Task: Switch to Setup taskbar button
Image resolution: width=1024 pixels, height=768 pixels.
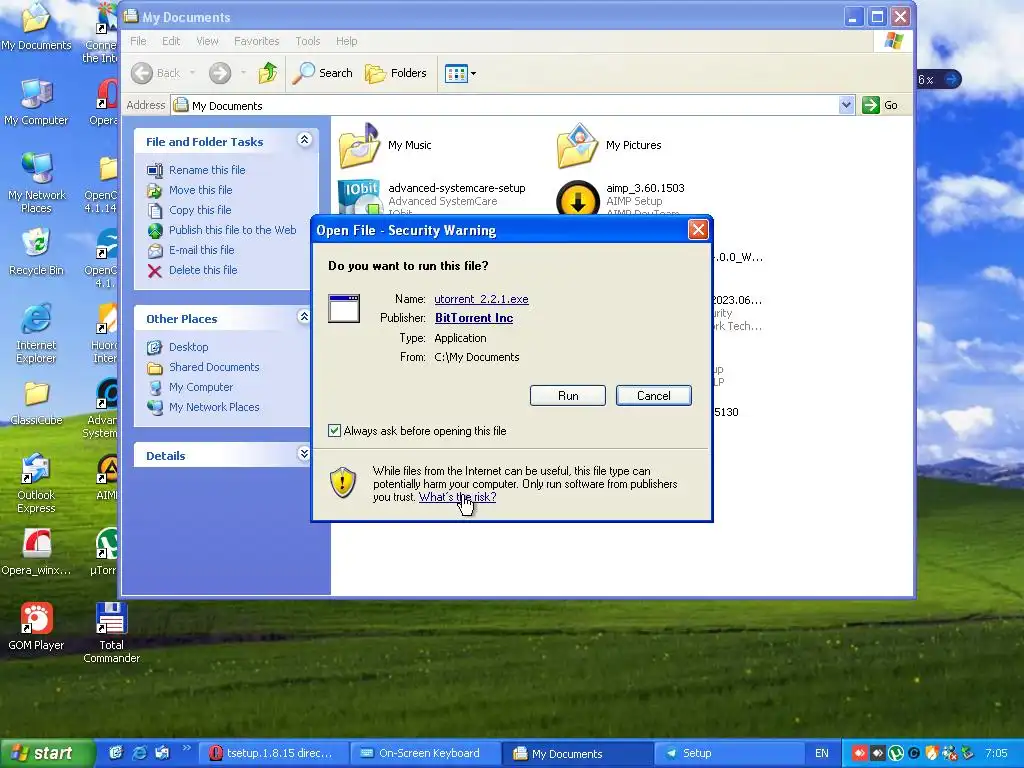Action: pos(727,754)
